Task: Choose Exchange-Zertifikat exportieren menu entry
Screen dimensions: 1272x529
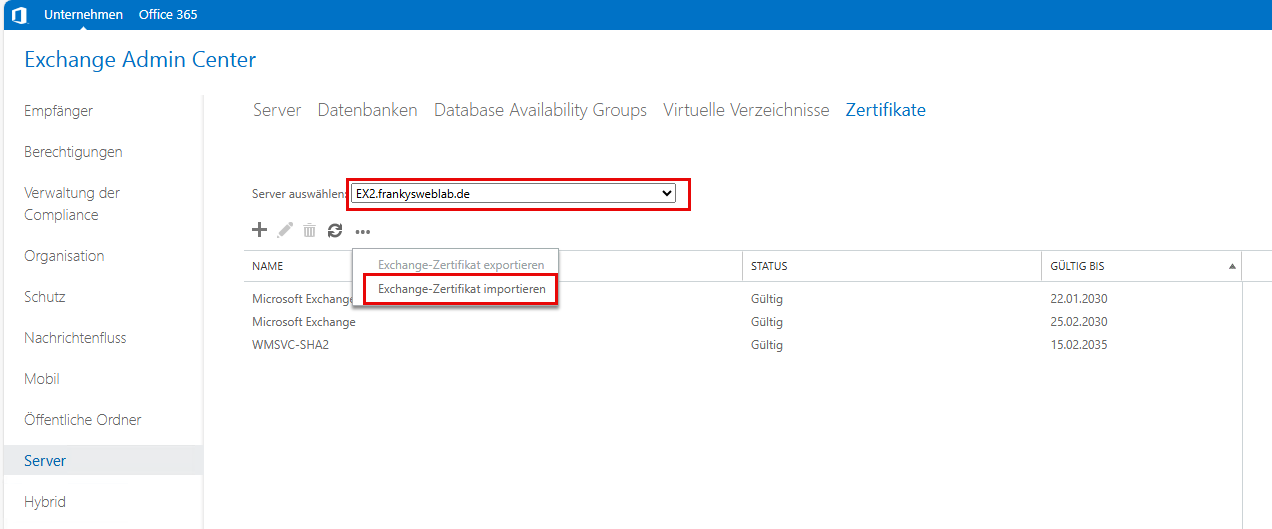Action: (x=461, y=265)
